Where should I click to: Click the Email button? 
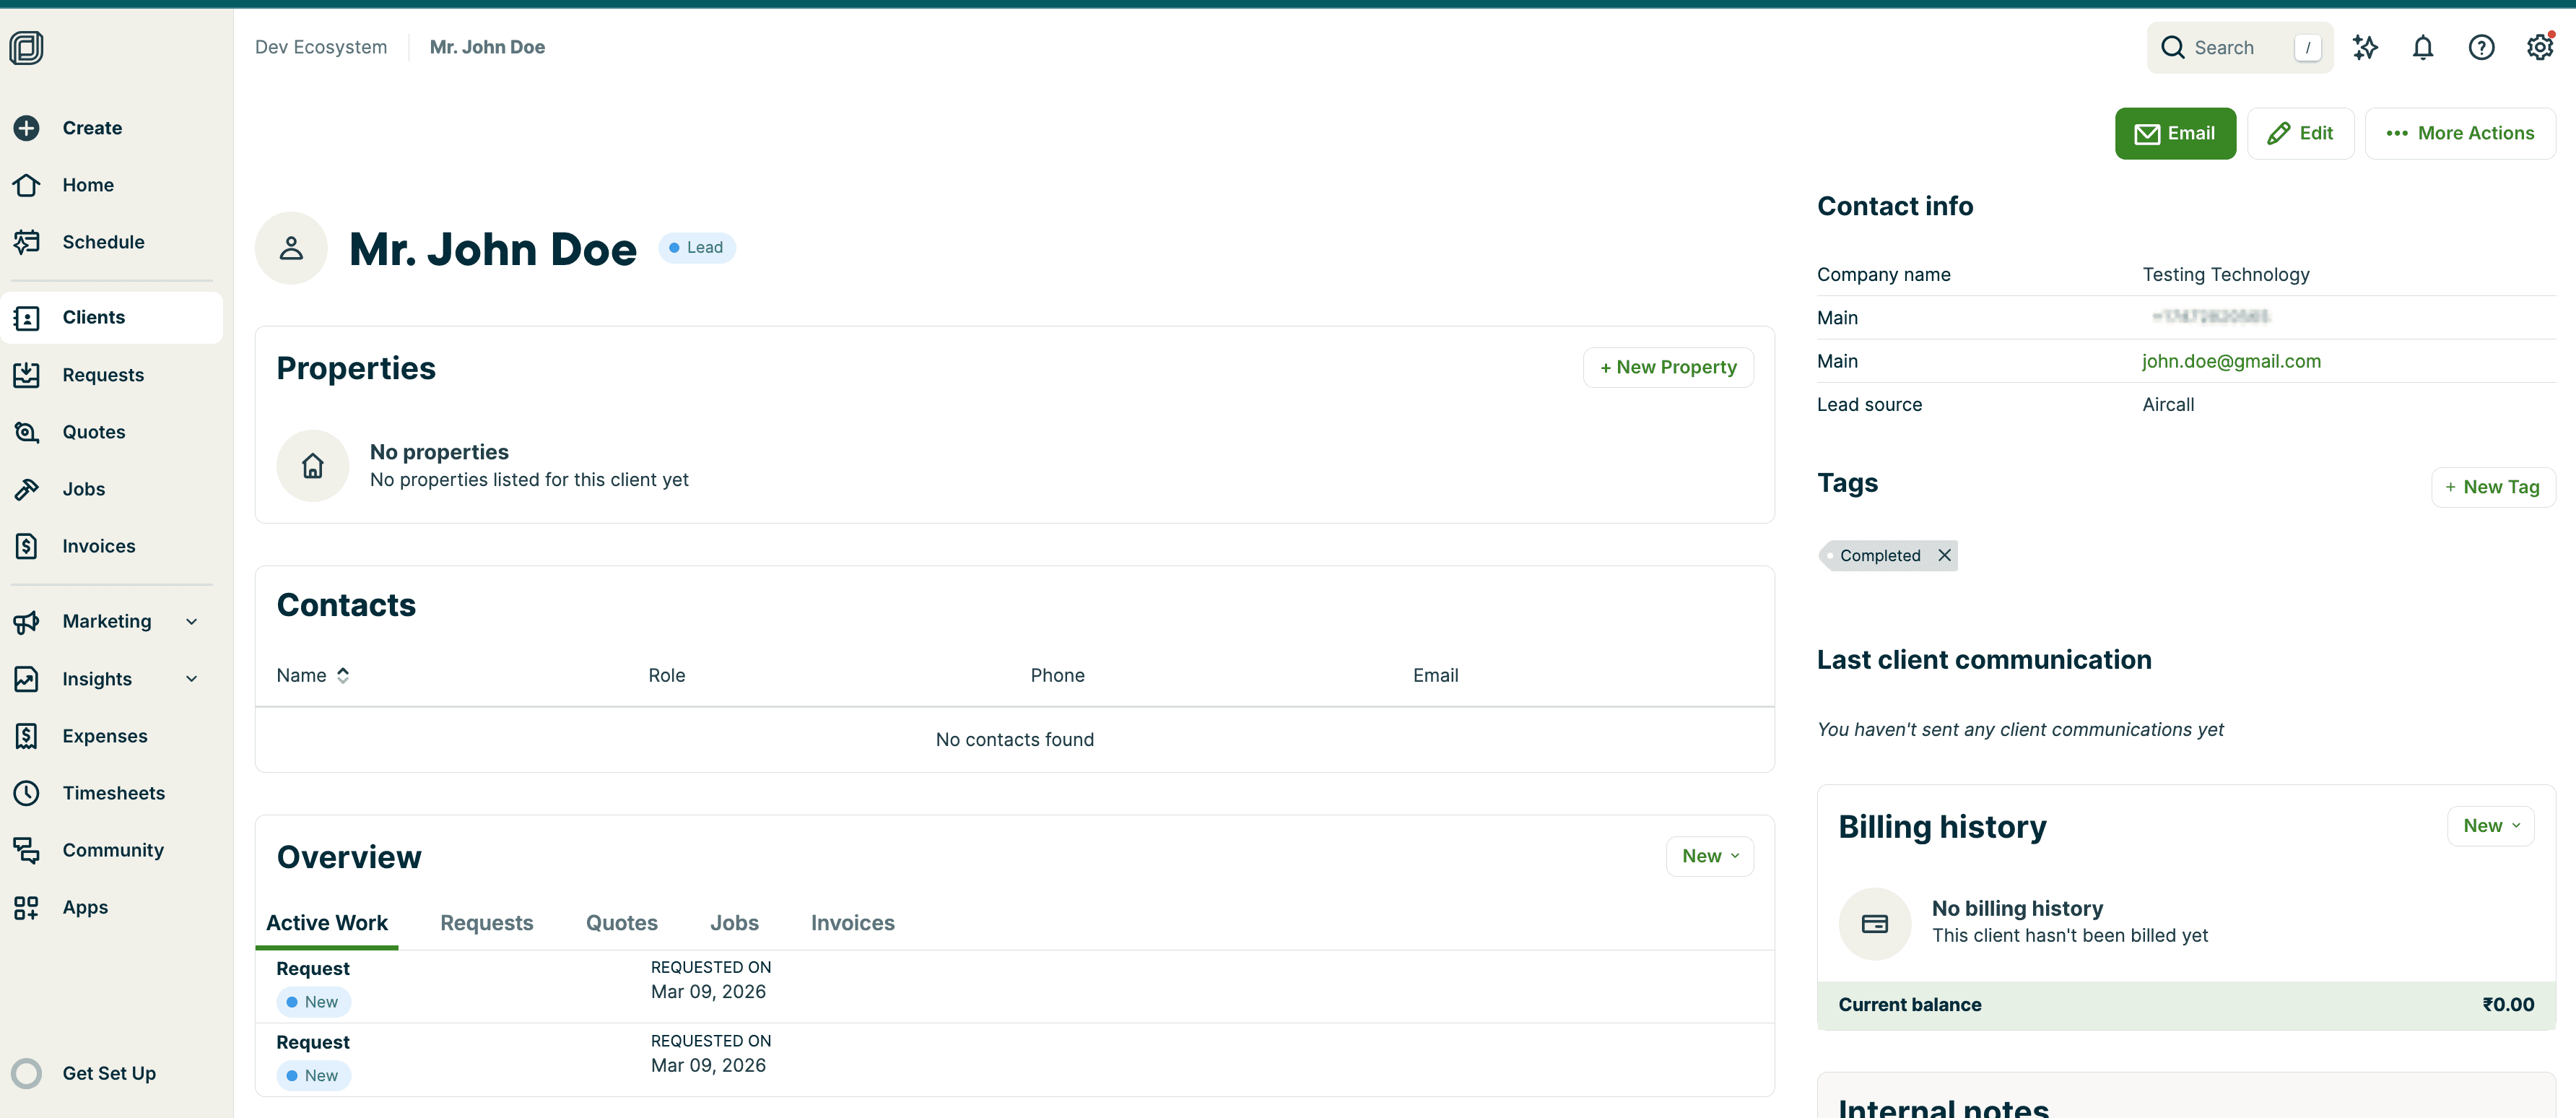[x=2176, y=133]
